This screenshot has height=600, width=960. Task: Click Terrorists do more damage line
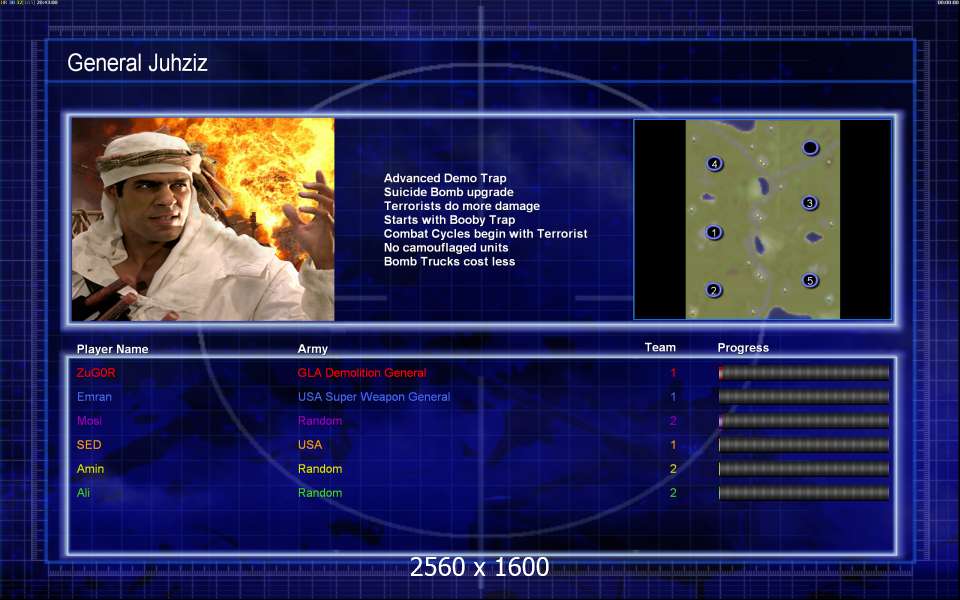[462, 206]
